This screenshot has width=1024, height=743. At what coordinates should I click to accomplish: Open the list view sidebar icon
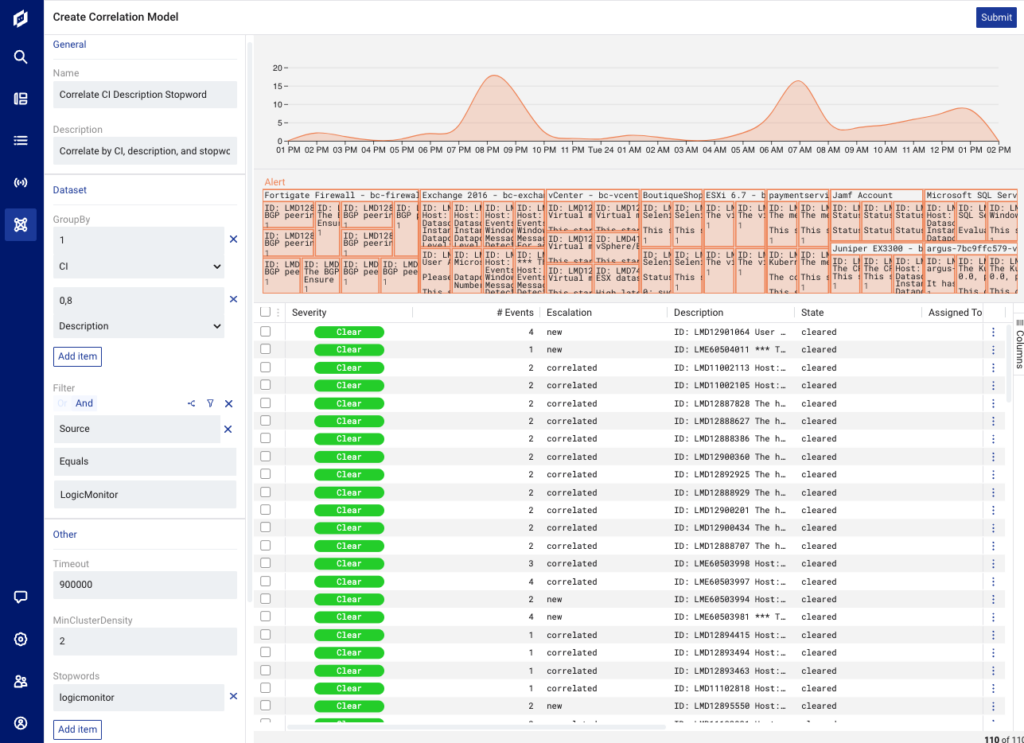[x=21, y=140]
